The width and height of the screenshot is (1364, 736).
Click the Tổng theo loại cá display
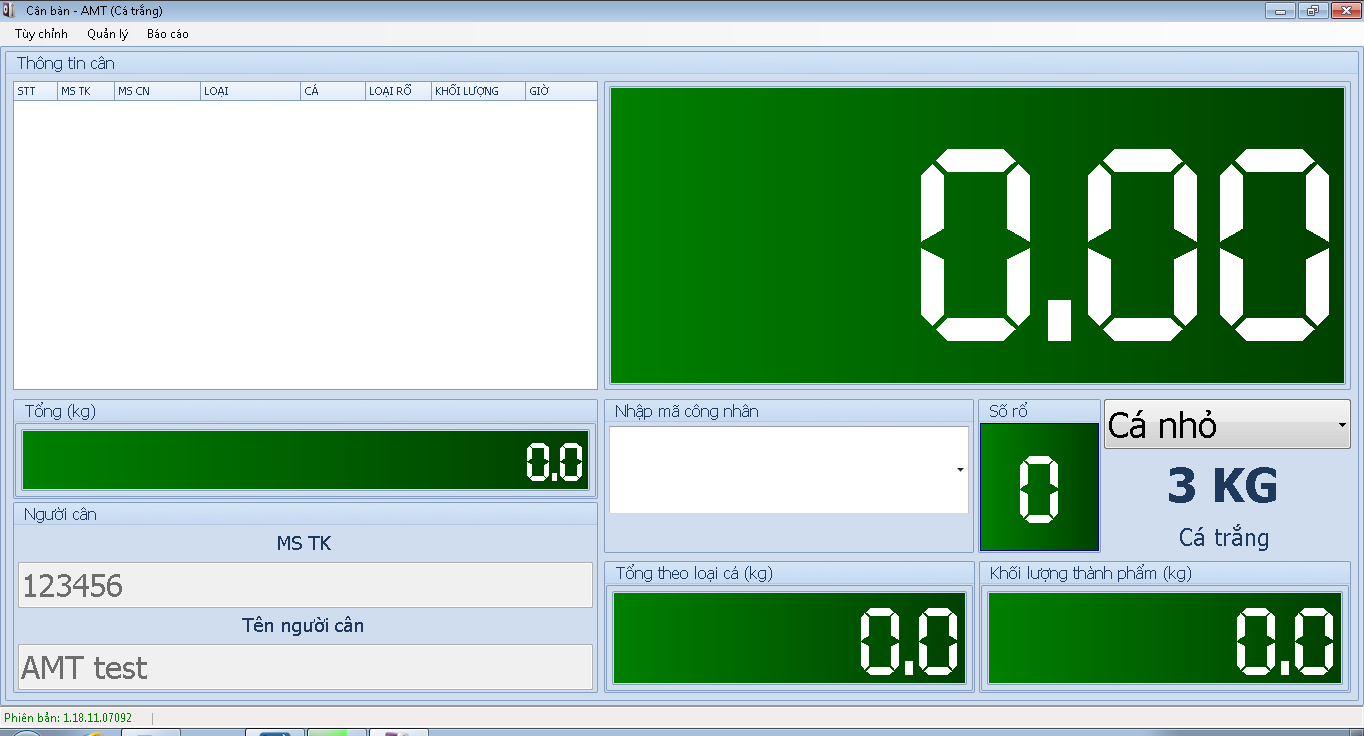[789, 638]
